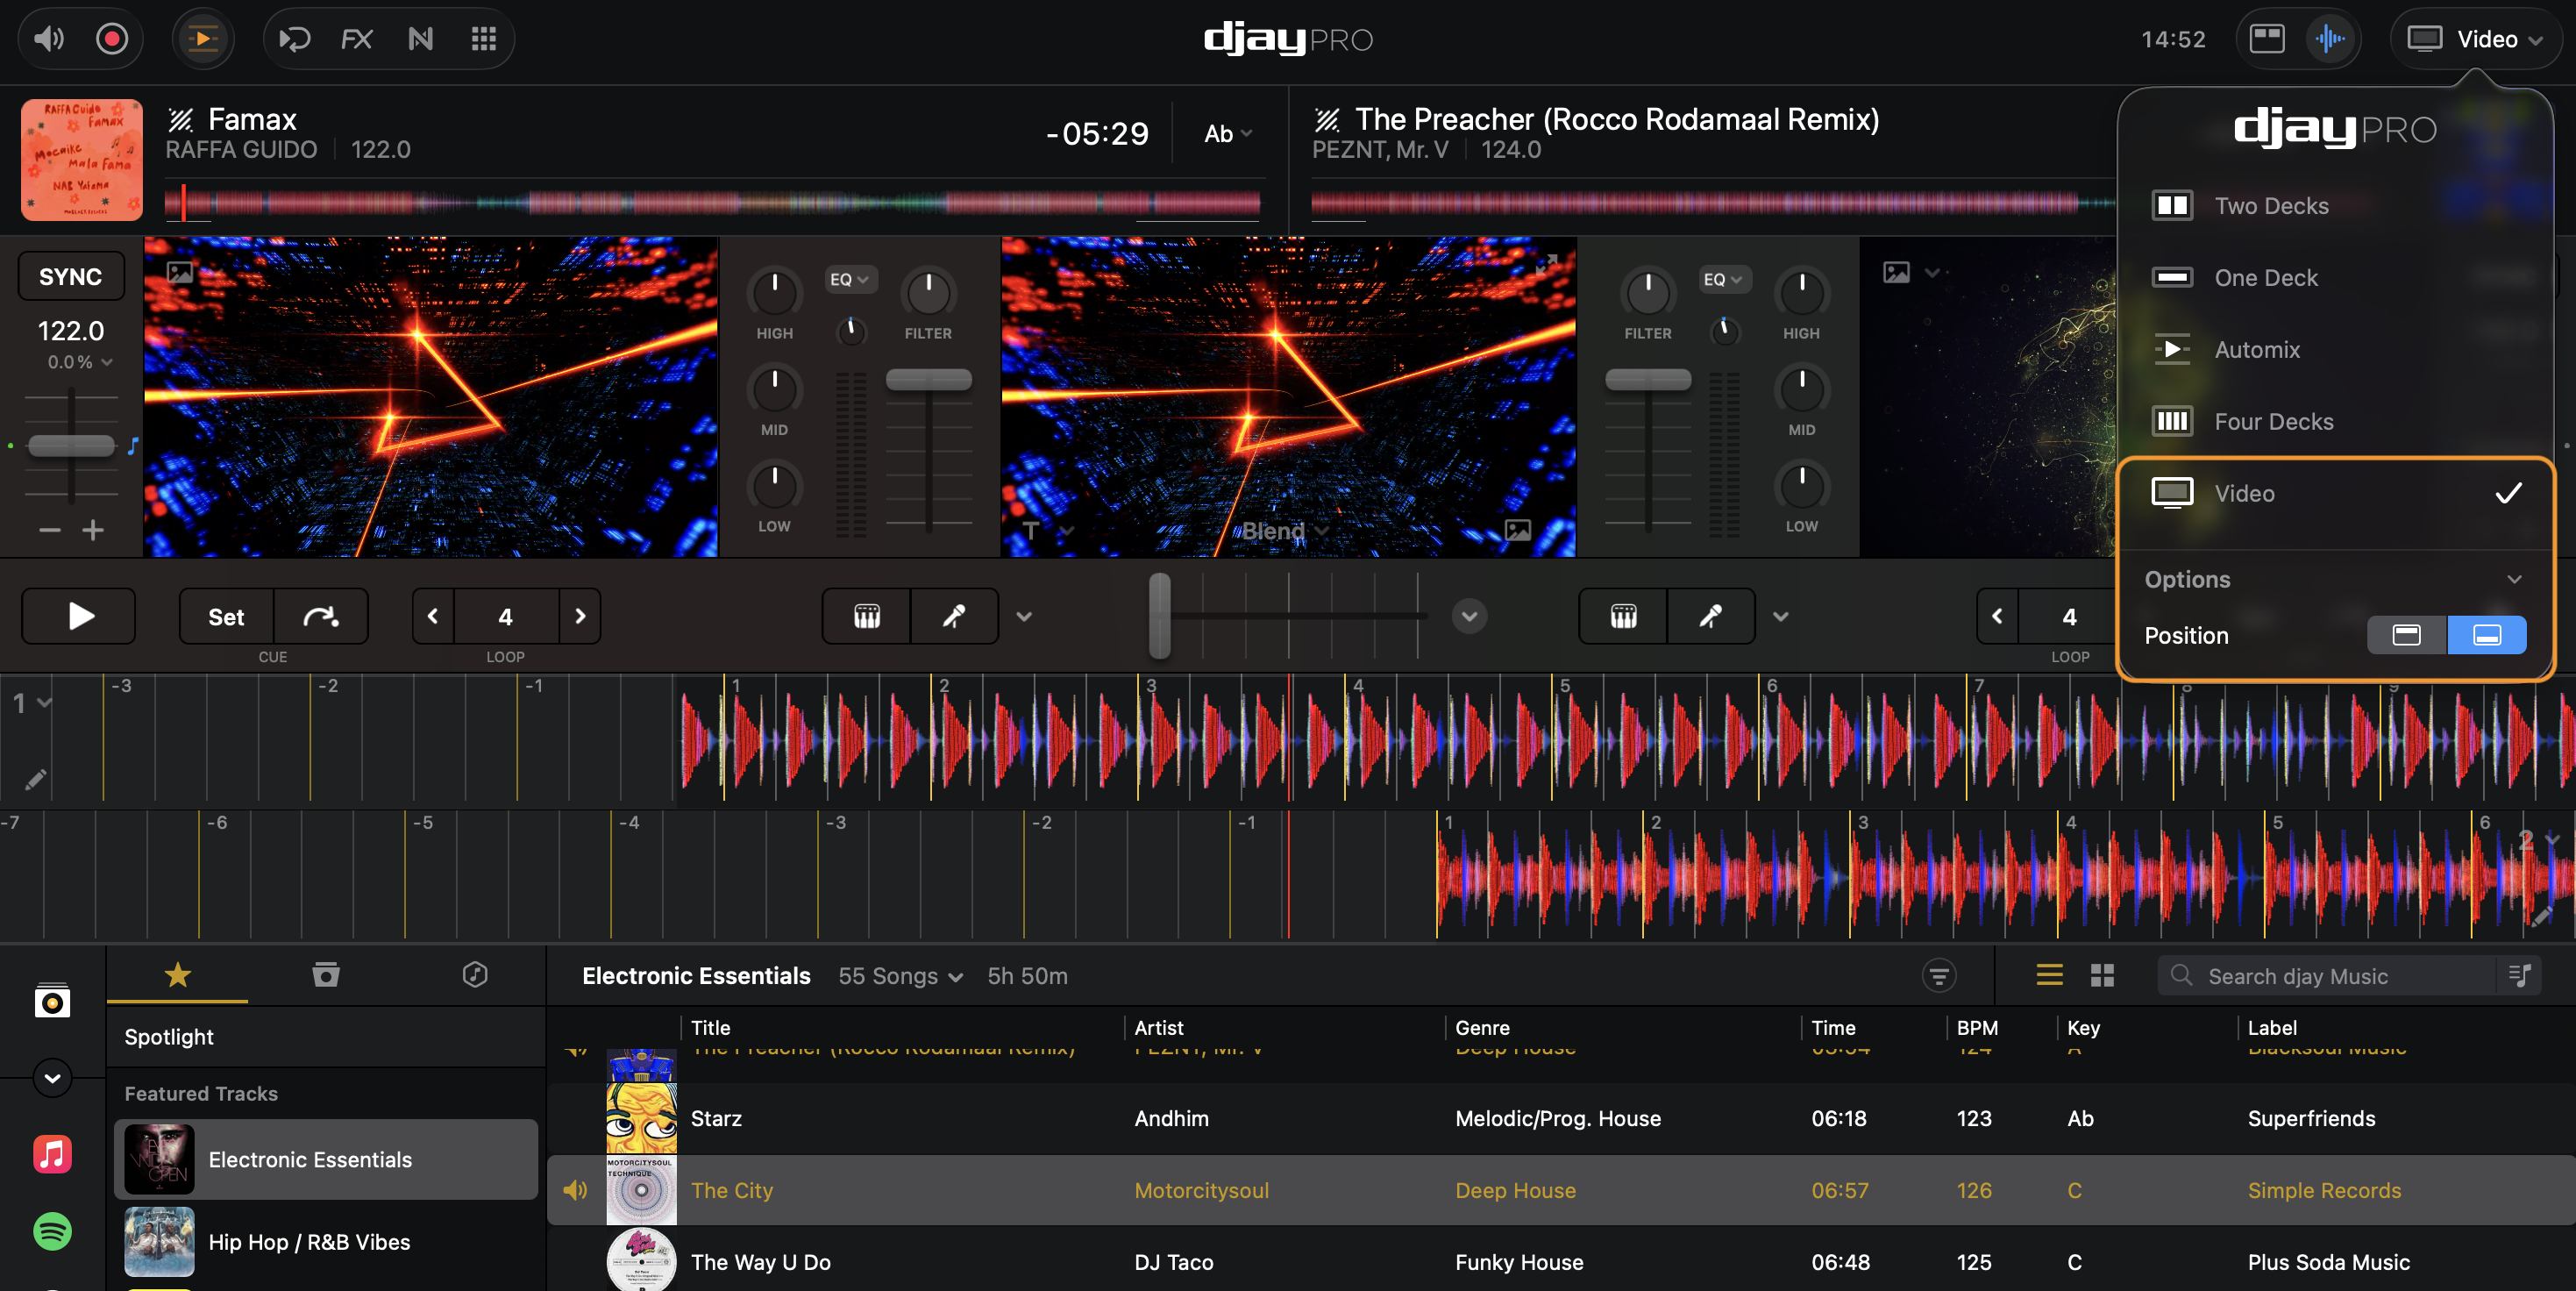Open deck 1 key dropdown Ab
The image size is (2576, 1291).
(x=1228, y=134)
